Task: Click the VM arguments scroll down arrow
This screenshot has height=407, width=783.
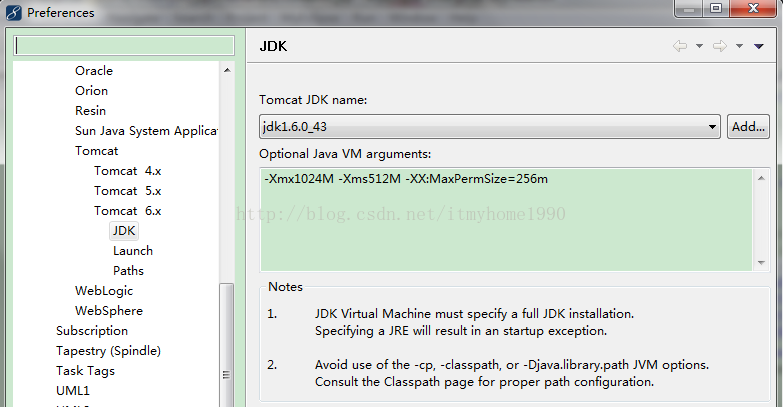Action: pyautogui.click(x=761, y=263)
